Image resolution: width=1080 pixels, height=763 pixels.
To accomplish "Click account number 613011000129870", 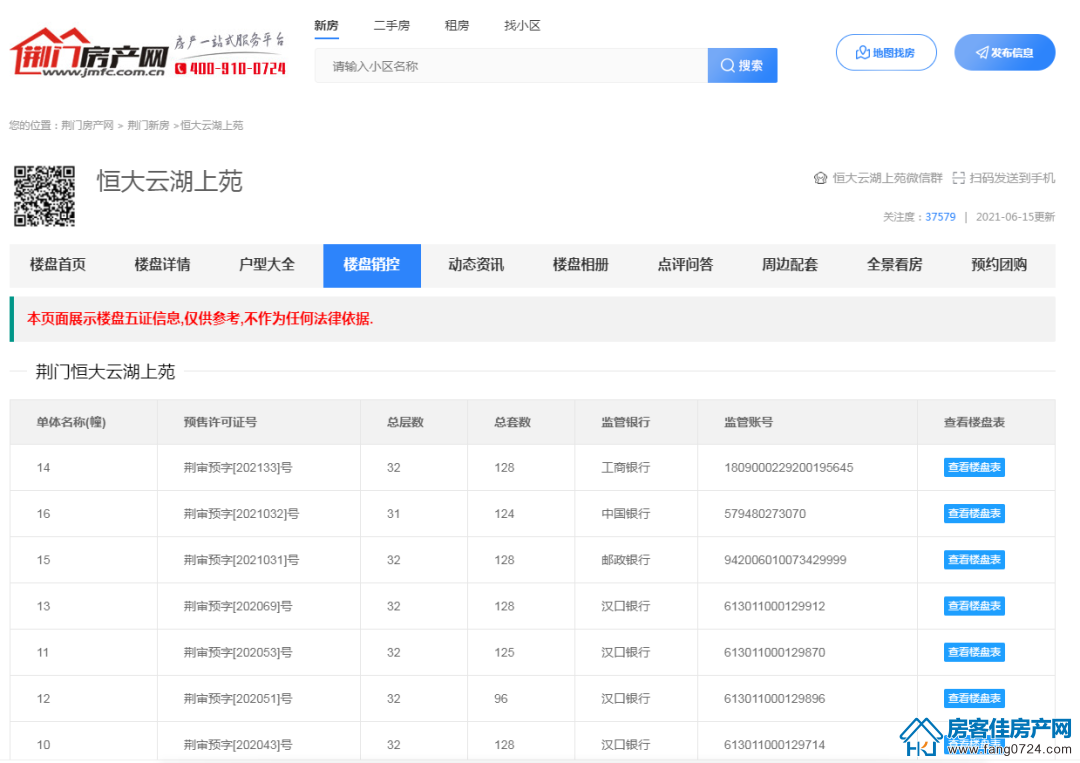I will (774, 652).
